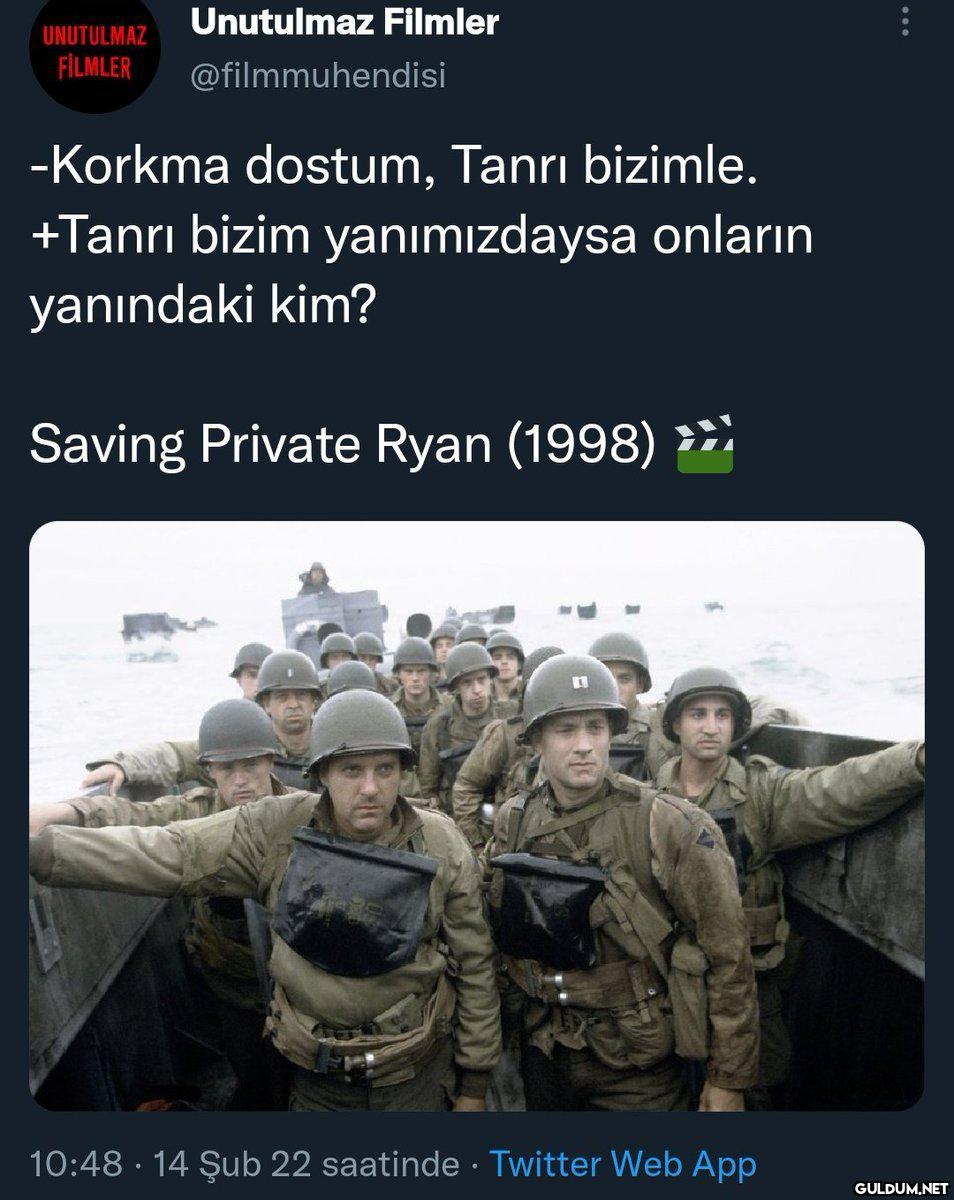954x1200 pixels.
Task: Select the line "-Korkma dostum, Tanrı bizimle."
Action: pyautogui.click(x=394, y=168)
